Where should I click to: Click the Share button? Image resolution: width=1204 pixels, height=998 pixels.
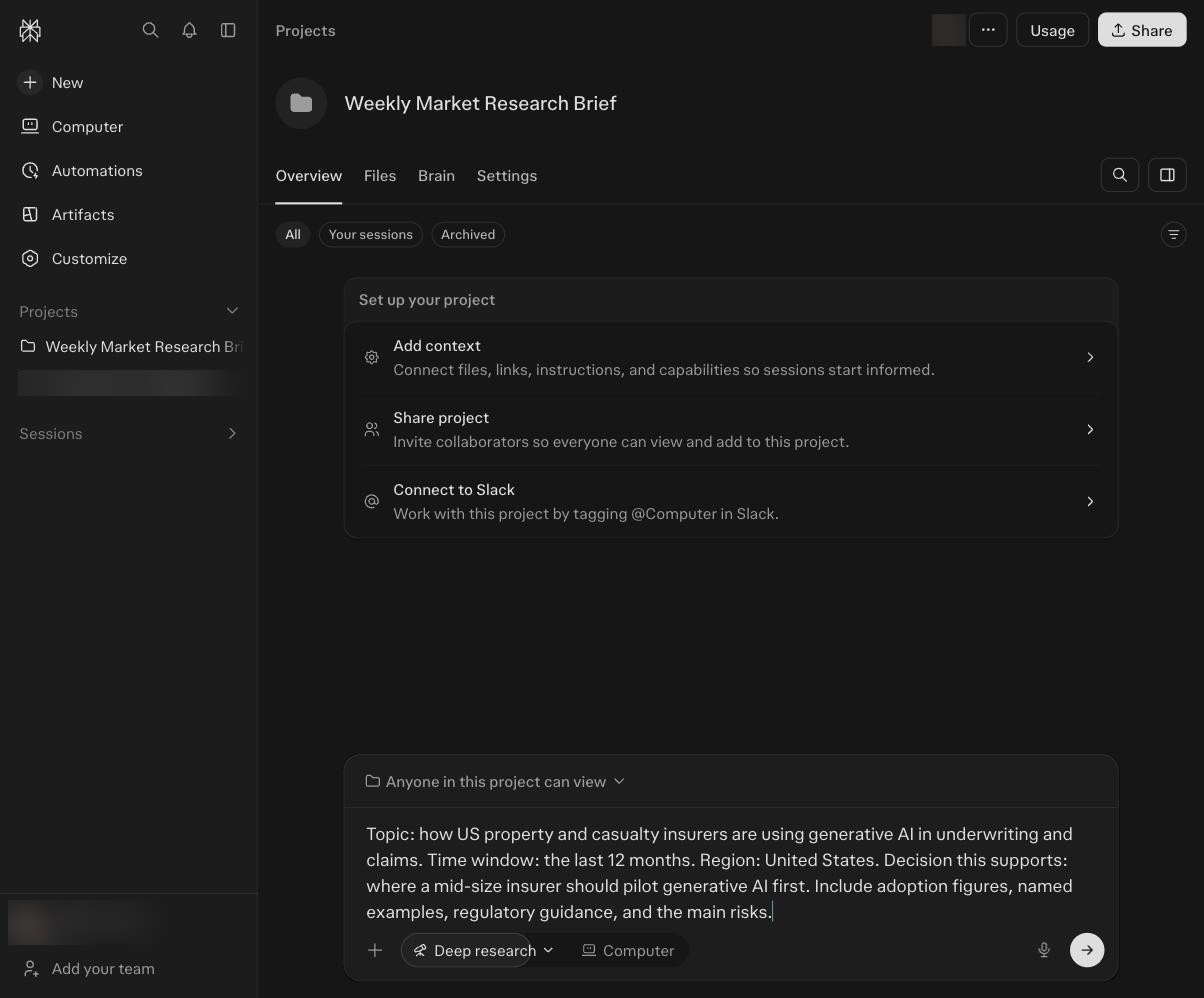[1142, 30]
